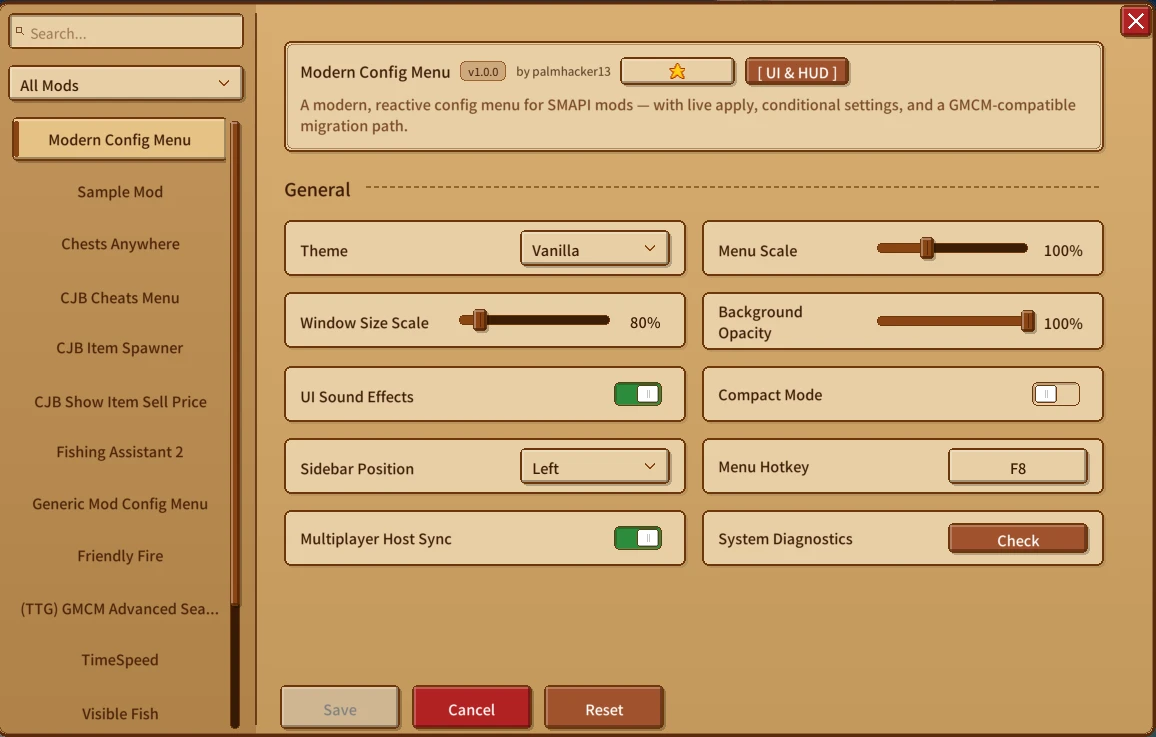Click the Menu Scale 100% value
Screen dimensions: 1156x737
(1063, 251)
